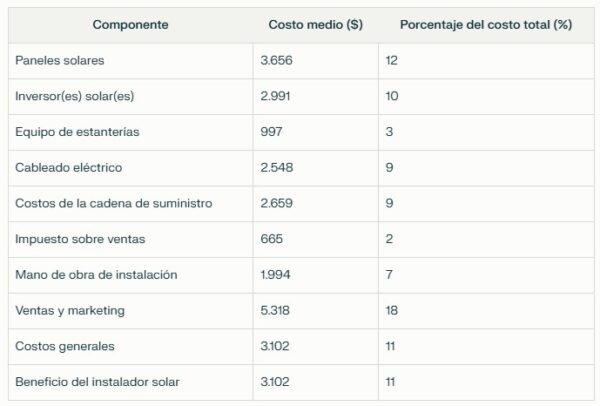Select the Ventas y marketing cell
This screenshot has height=406, width=600.
click(x=70, y=311)
